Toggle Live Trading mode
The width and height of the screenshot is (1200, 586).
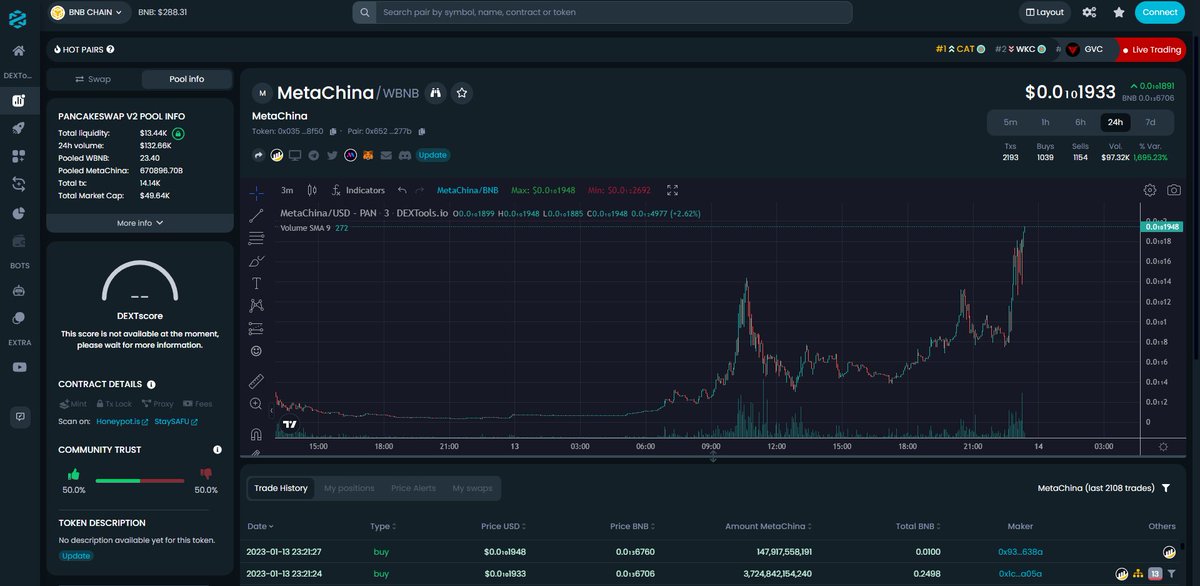(x=1150, y=50)
